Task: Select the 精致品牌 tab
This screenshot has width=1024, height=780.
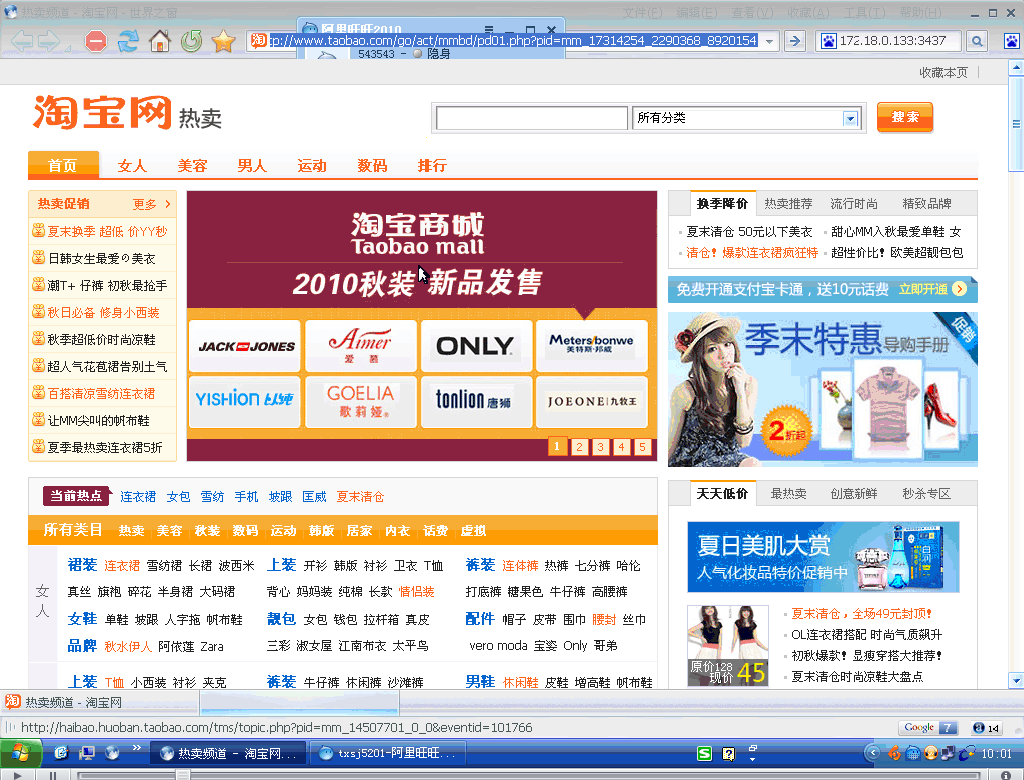Action: [x=927, y=204]
